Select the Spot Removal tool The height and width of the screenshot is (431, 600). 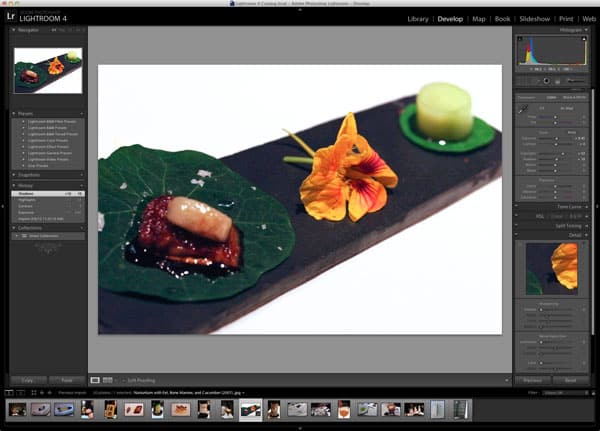click(x=538, y=81)
